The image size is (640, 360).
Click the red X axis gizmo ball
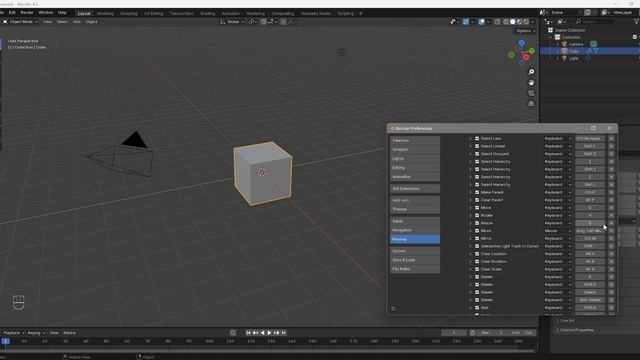pyautogui.click(x=526, y=58)
